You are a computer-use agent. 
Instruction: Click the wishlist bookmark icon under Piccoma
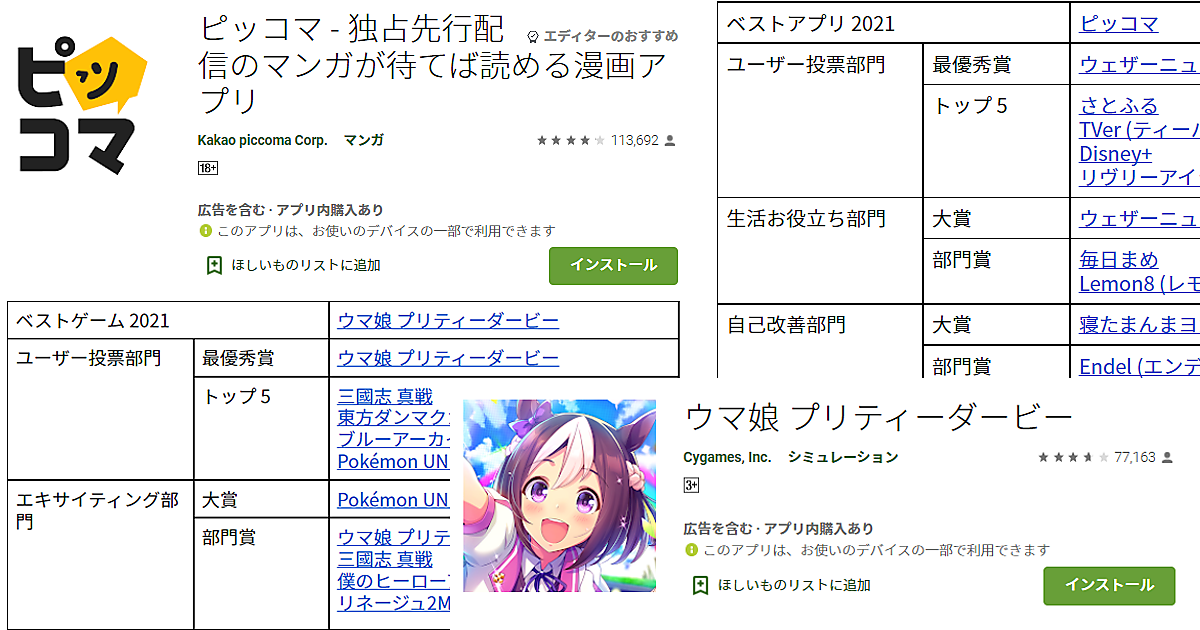click(213, 265)
